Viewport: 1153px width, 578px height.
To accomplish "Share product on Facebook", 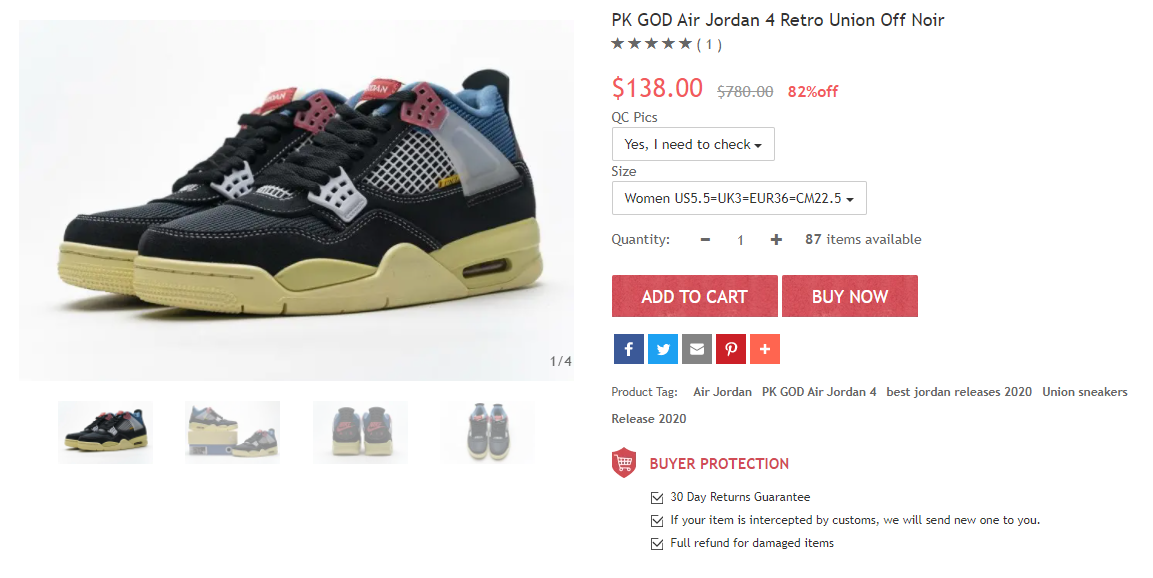I will click(x=629, y=349).
